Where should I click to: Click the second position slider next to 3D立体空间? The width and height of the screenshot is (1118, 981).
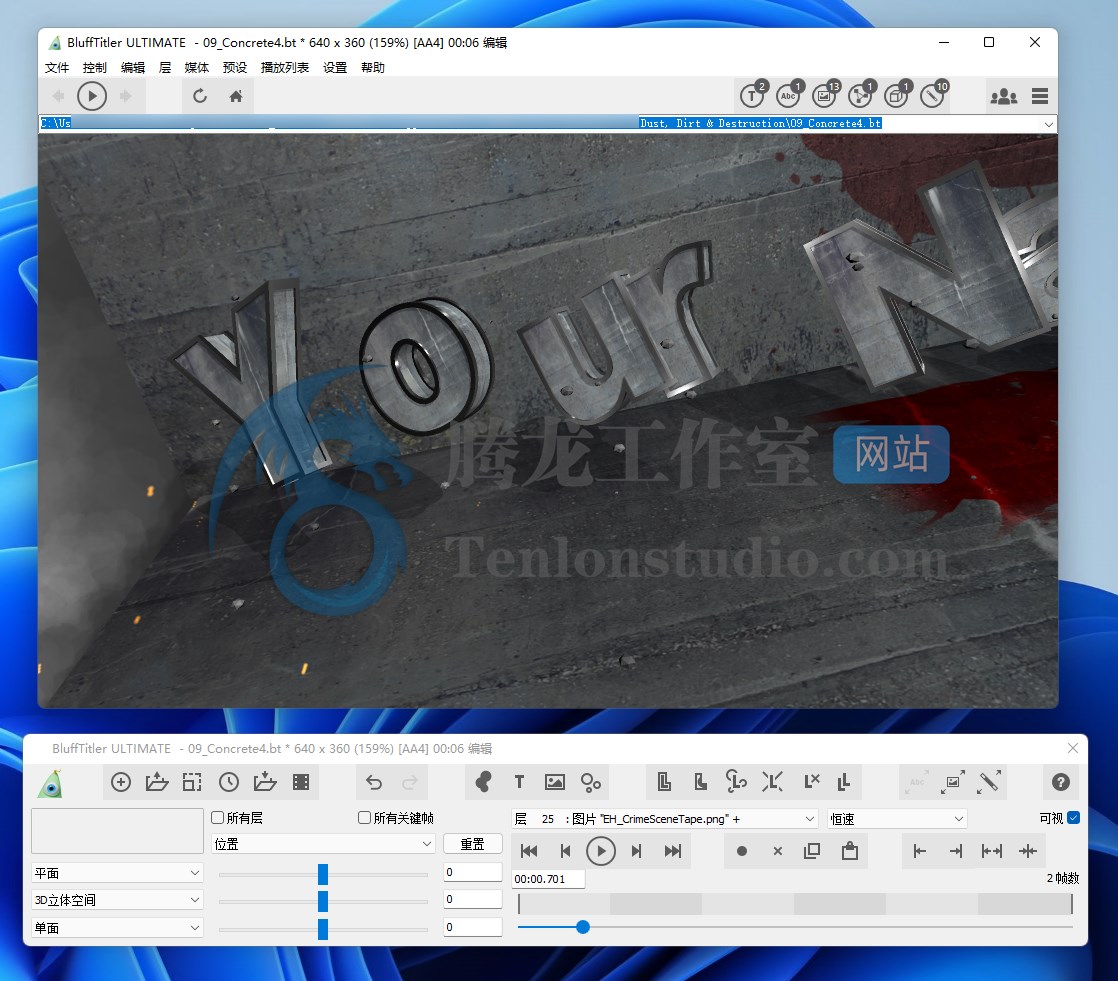(323, 901)
